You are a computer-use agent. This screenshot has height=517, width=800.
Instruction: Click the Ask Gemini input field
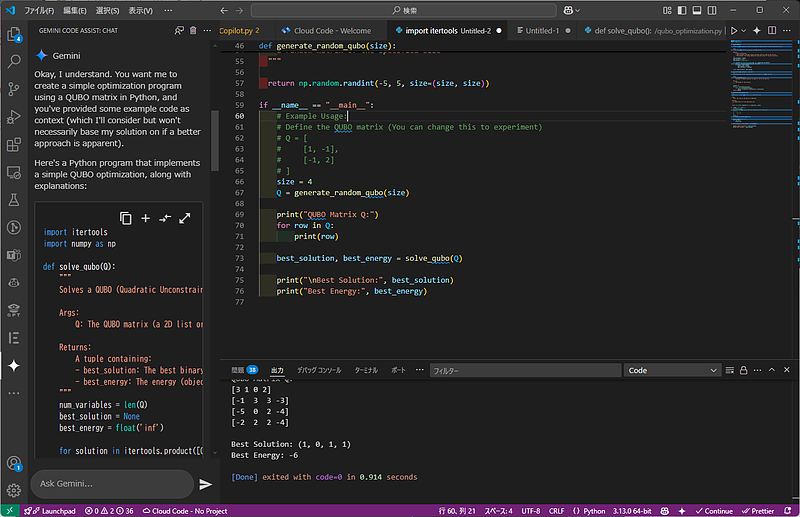coord(110,484)
